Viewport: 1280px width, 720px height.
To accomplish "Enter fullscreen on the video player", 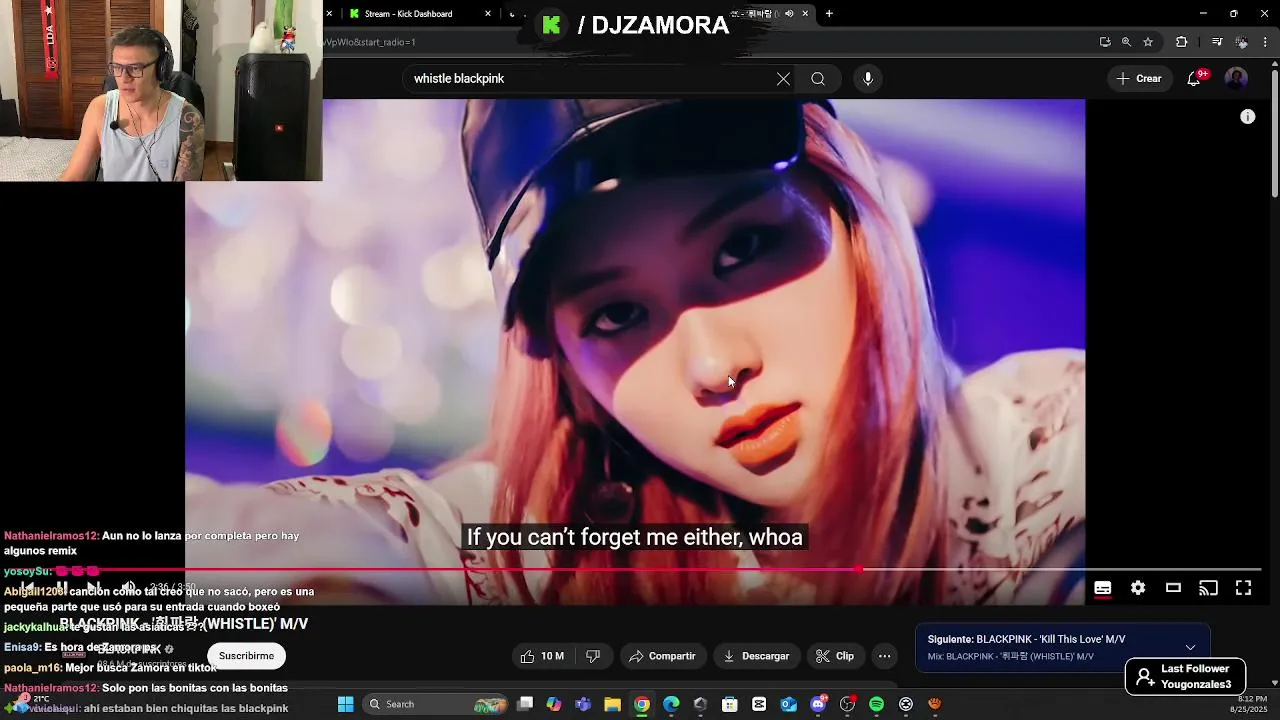I will pyautogui.click(x=1243, y=588).
